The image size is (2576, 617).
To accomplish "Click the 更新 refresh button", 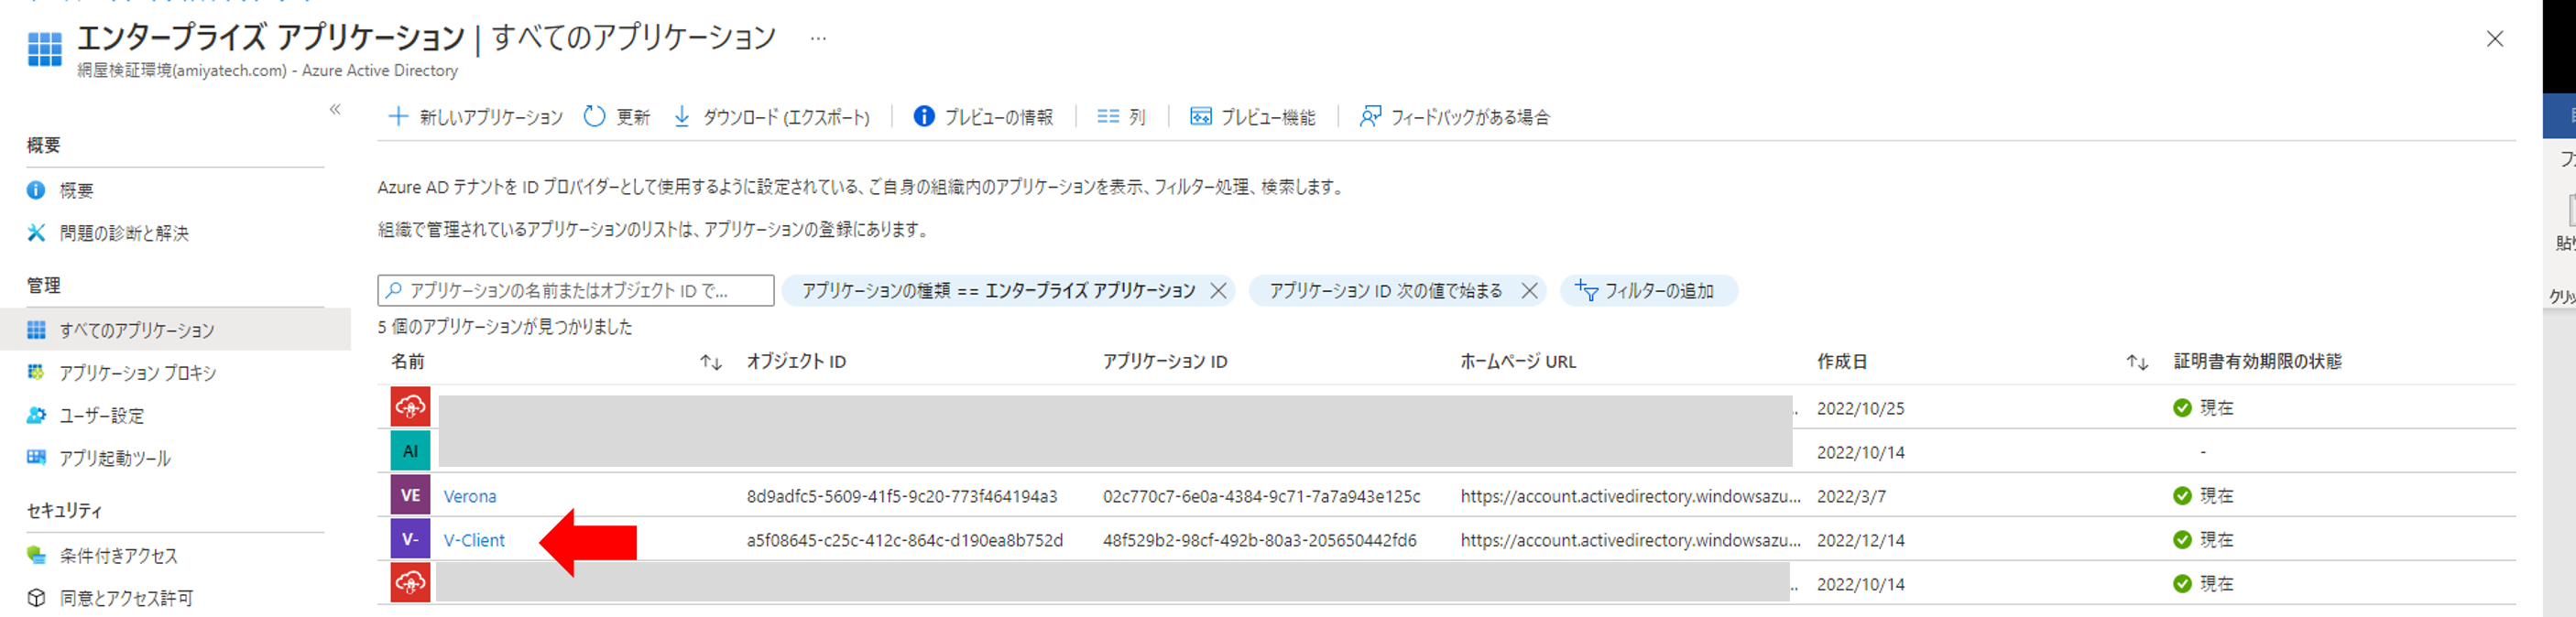I will point(616,117).
